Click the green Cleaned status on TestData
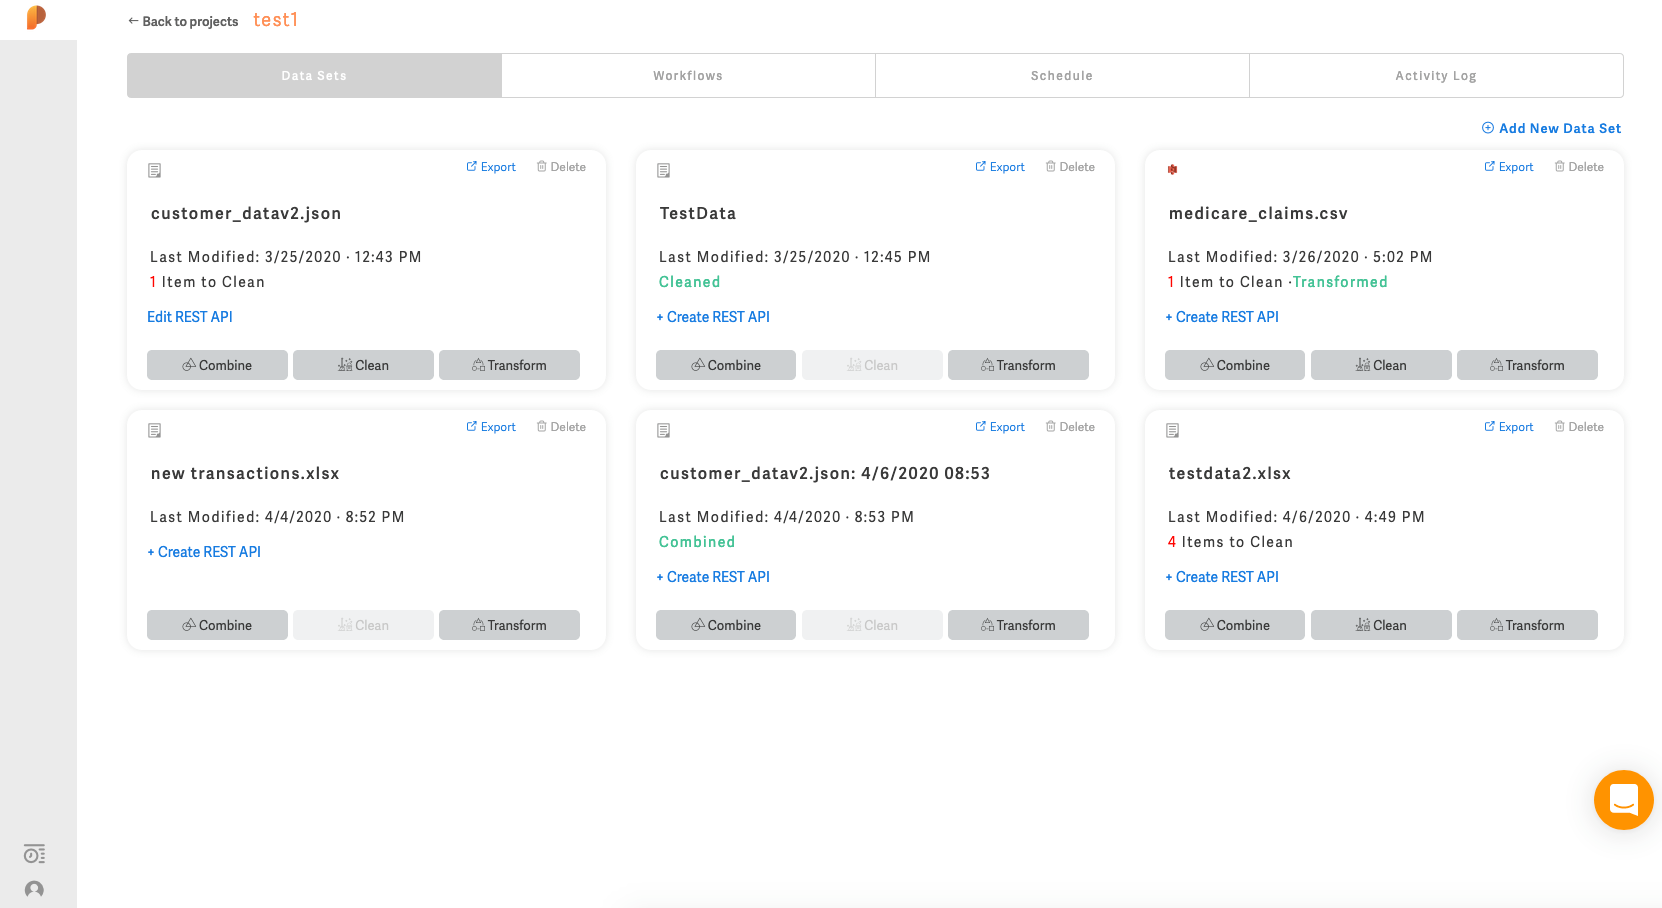 tap(689, 282)
